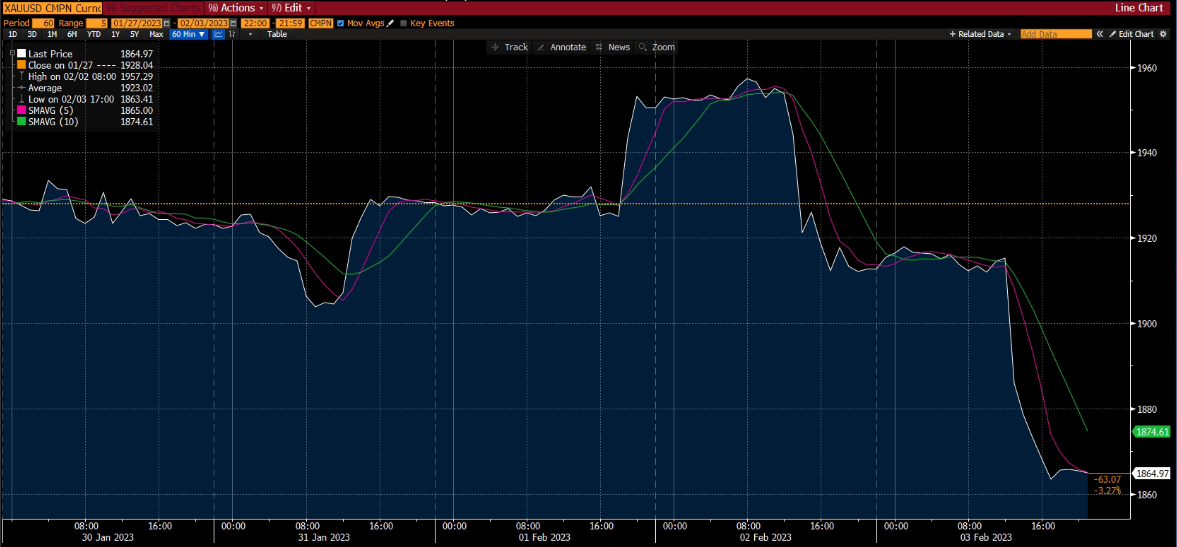Image resolution: width=1177 pixels, height=547 pixels.
Task: Open the end date calendar picker
Action: (x=234, y=22)
